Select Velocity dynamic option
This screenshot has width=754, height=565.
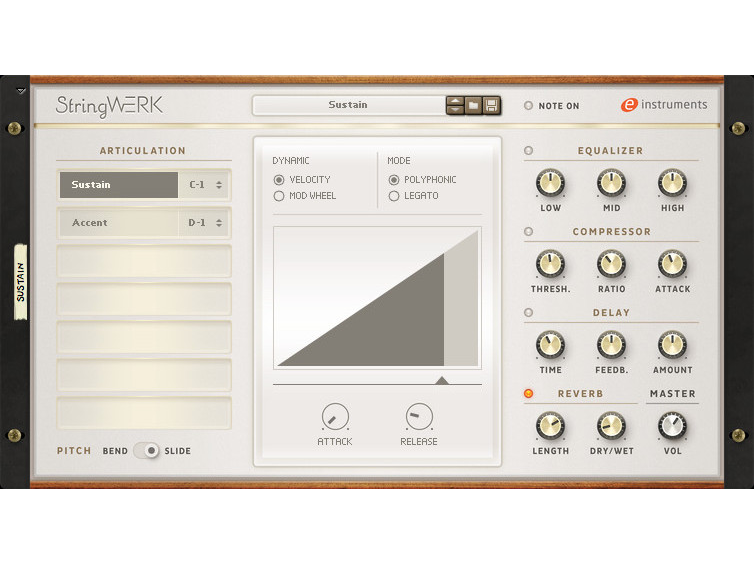(279, 180)
